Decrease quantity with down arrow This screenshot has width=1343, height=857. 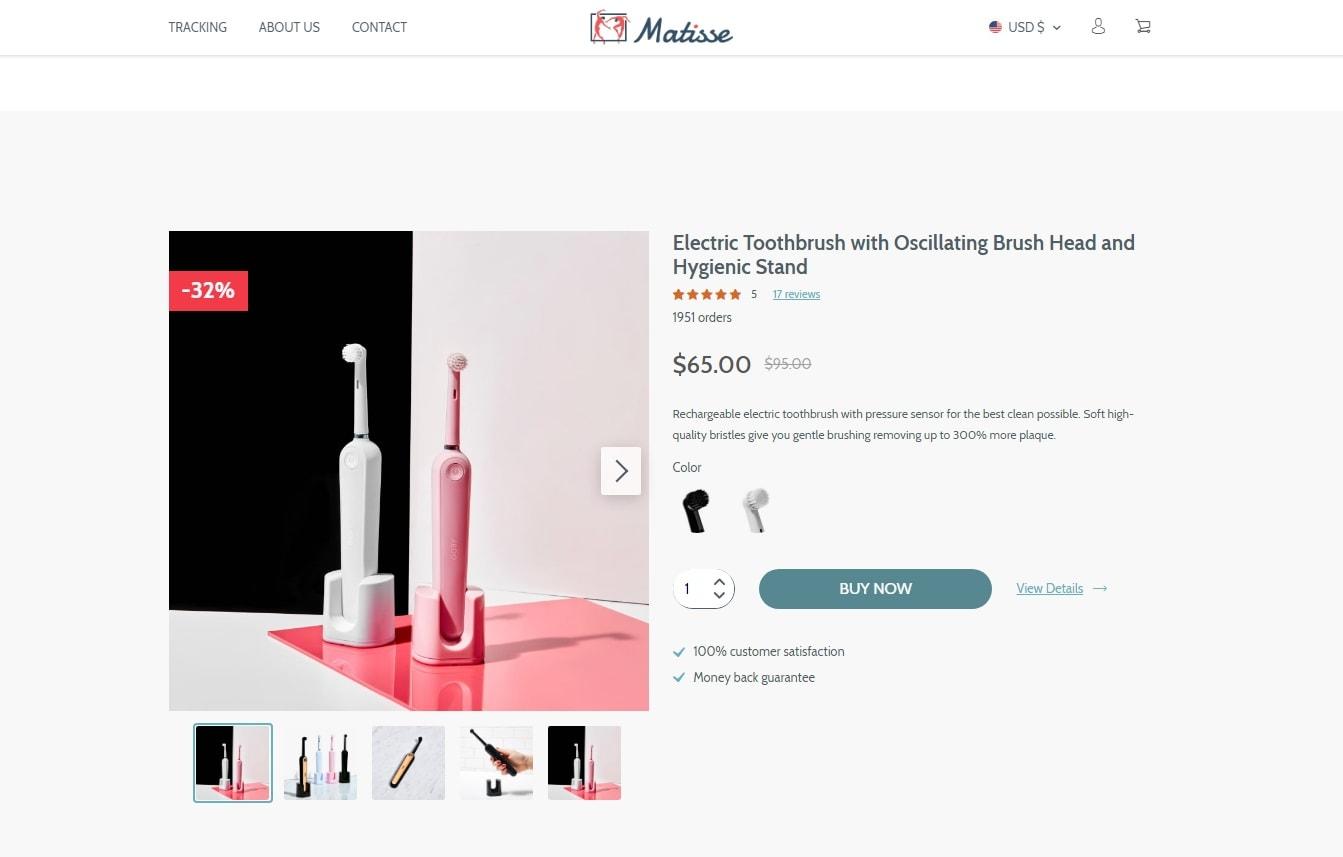point(719,596)
